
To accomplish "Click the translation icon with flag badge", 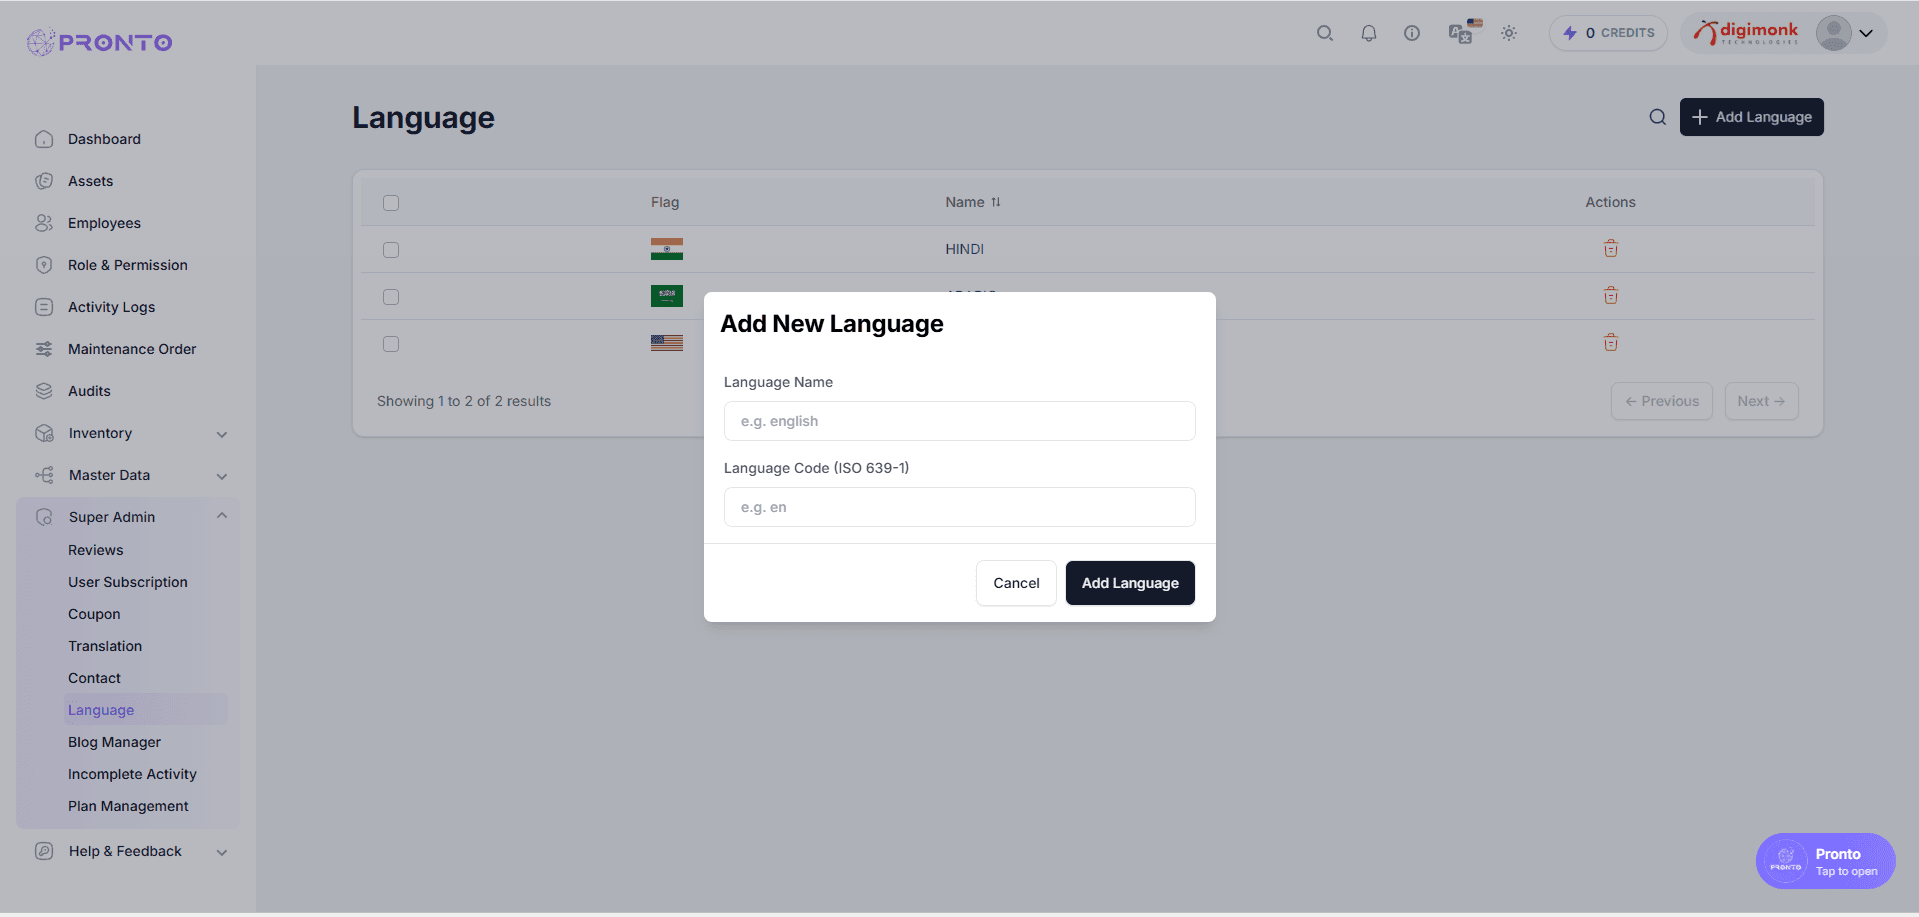I will (x=1460, y=34).
